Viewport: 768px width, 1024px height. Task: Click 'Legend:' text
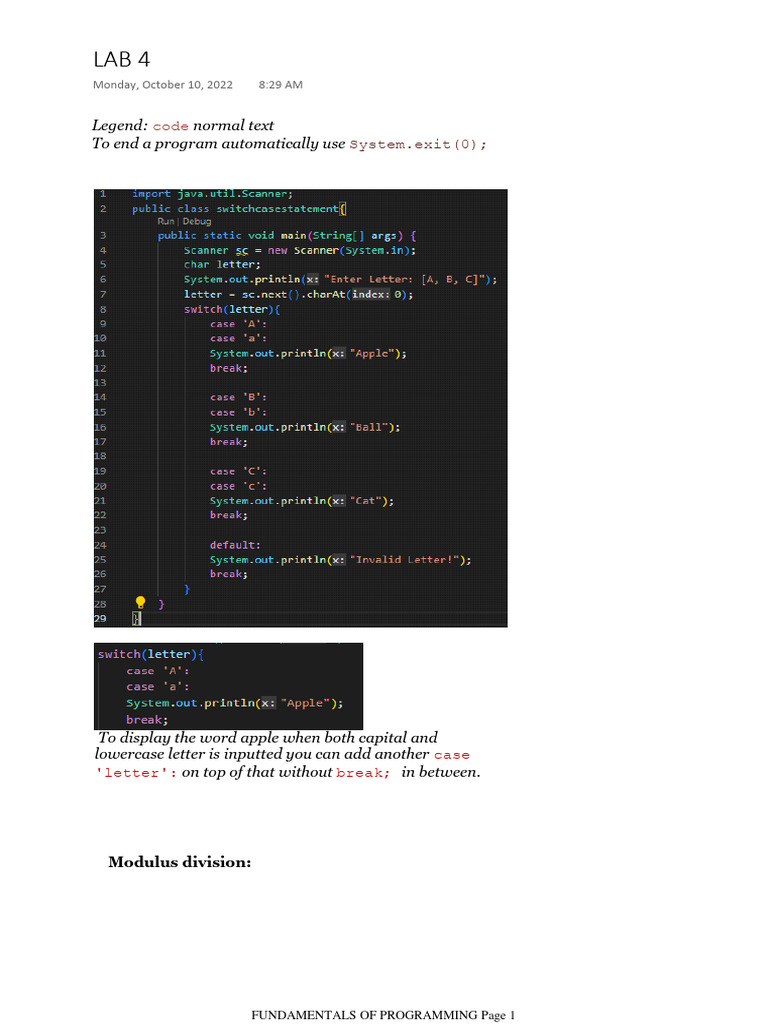(120, 125)
